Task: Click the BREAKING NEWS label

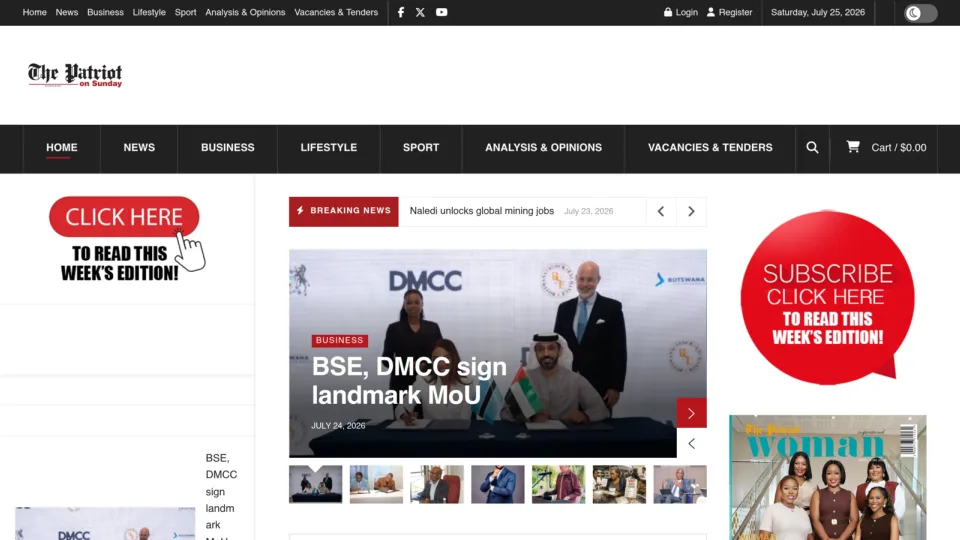Action: tap(343, 211)
